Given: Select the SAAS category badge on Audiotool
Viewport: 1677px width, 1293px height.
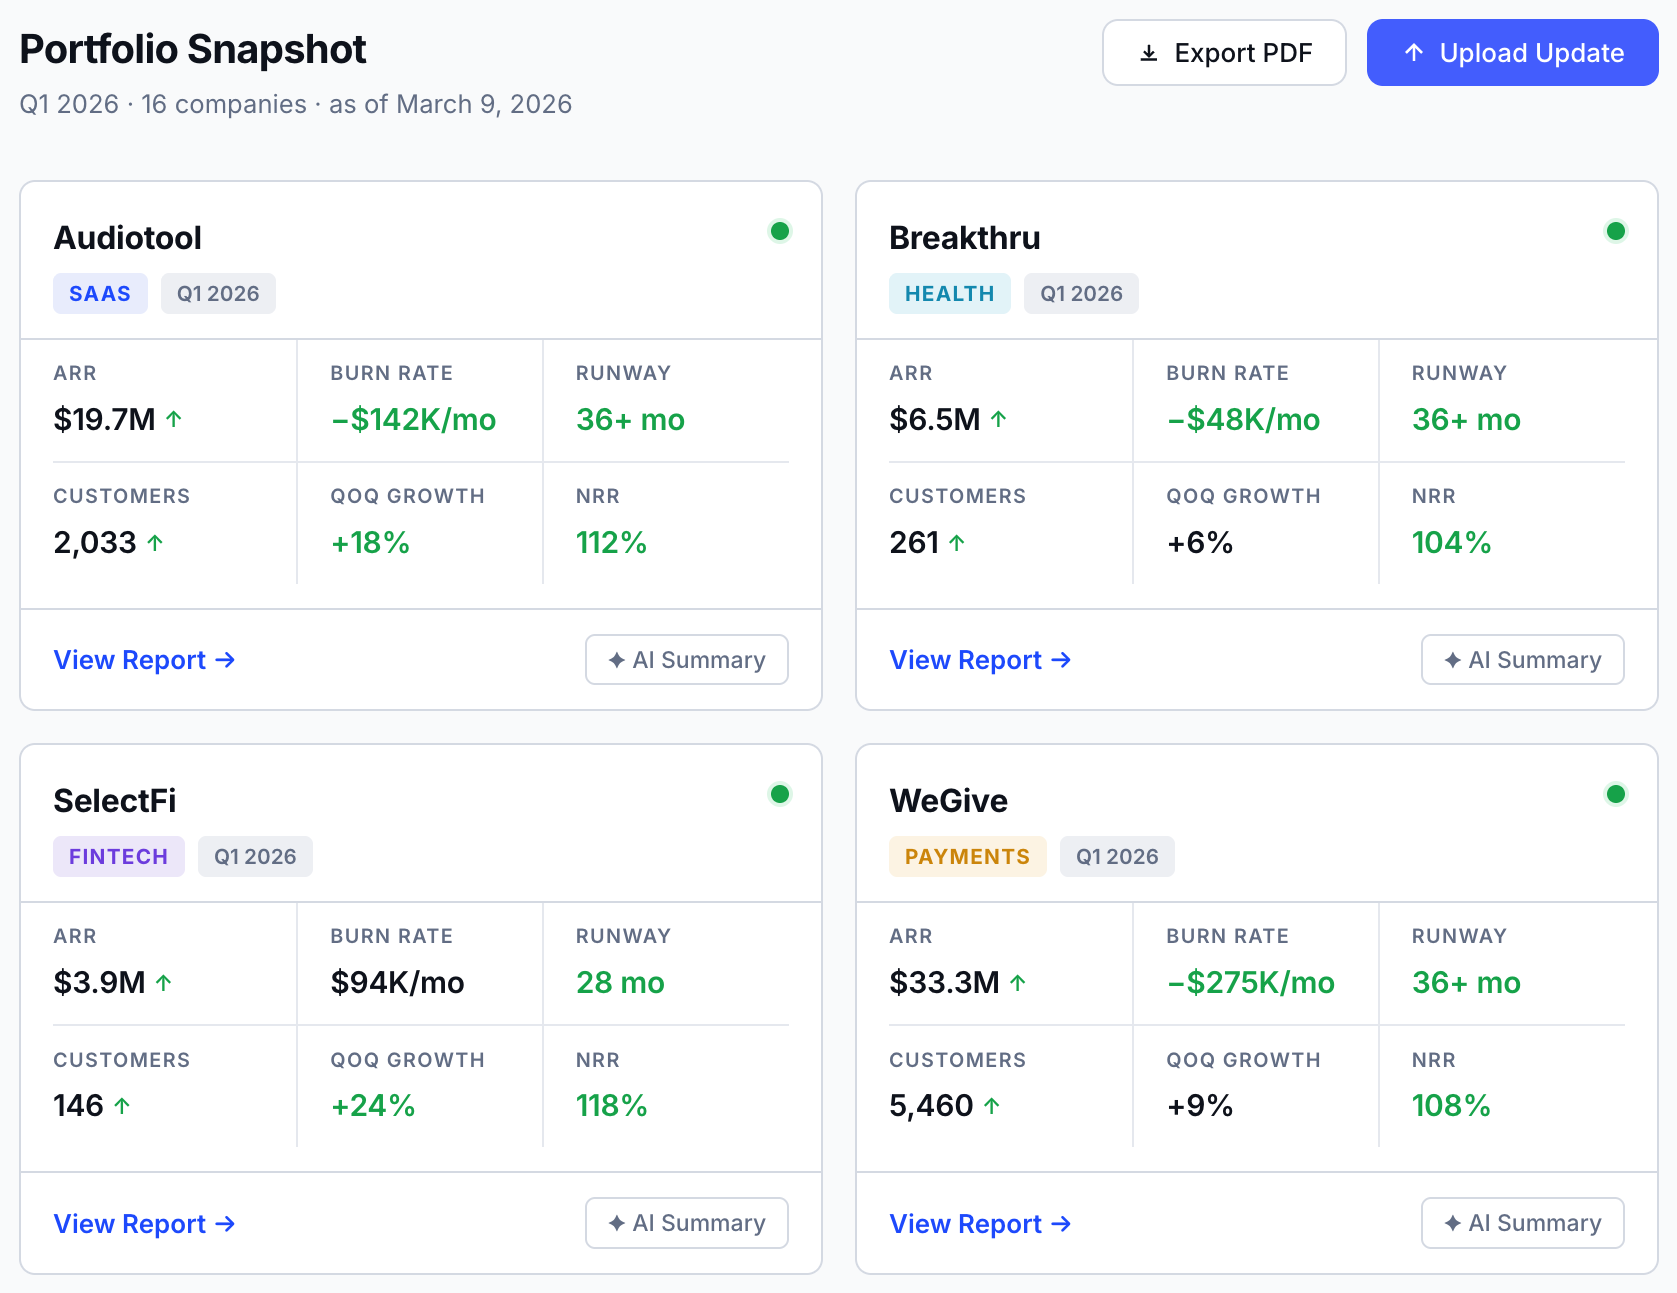Looking at the screenshot, I should [x=100, y=293].
